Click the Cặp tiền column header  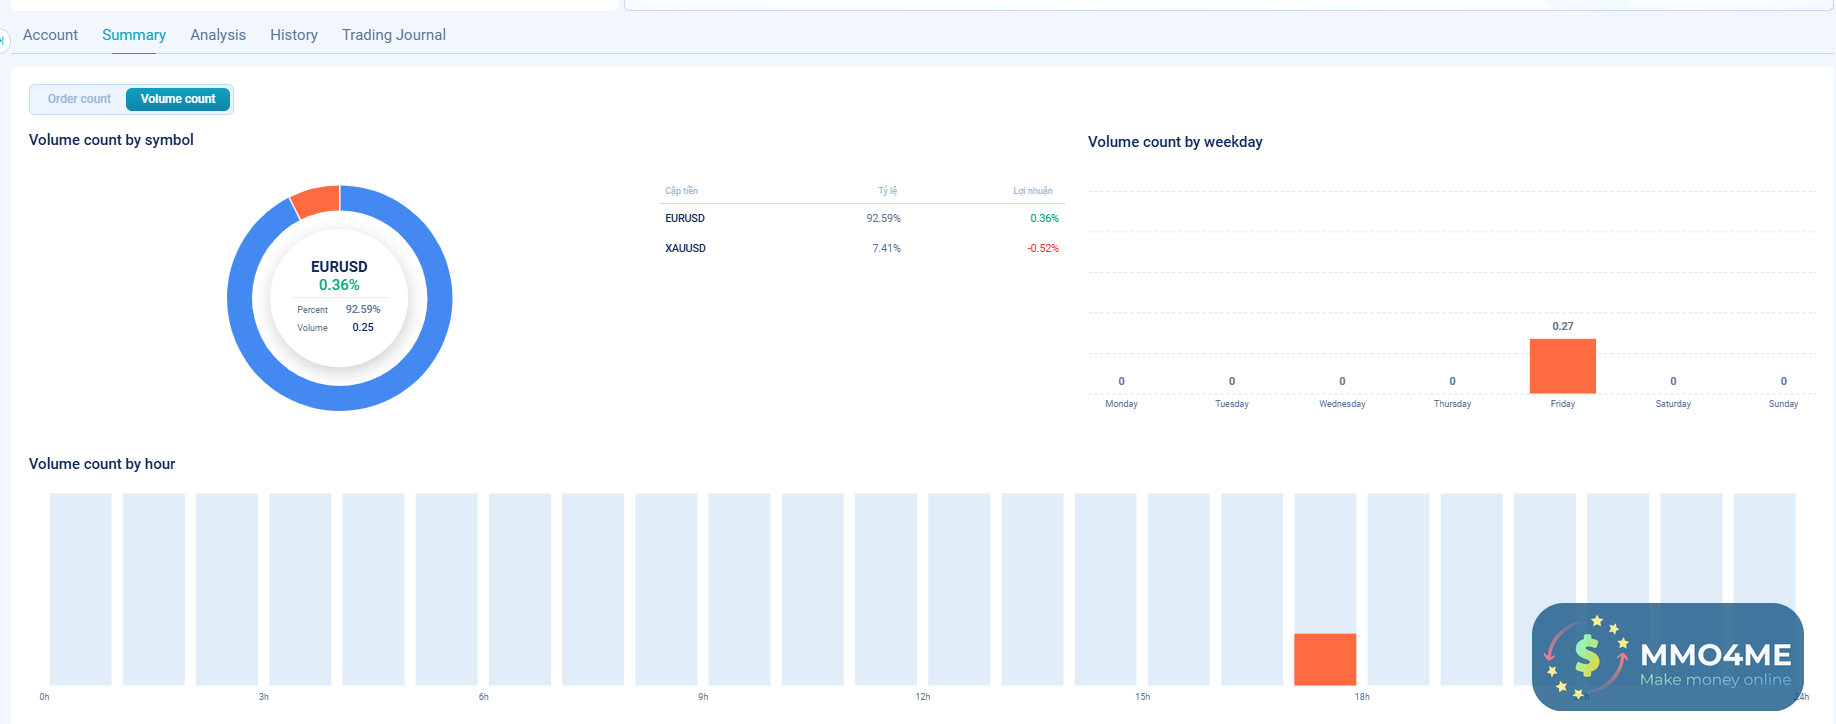pos(681,191)
